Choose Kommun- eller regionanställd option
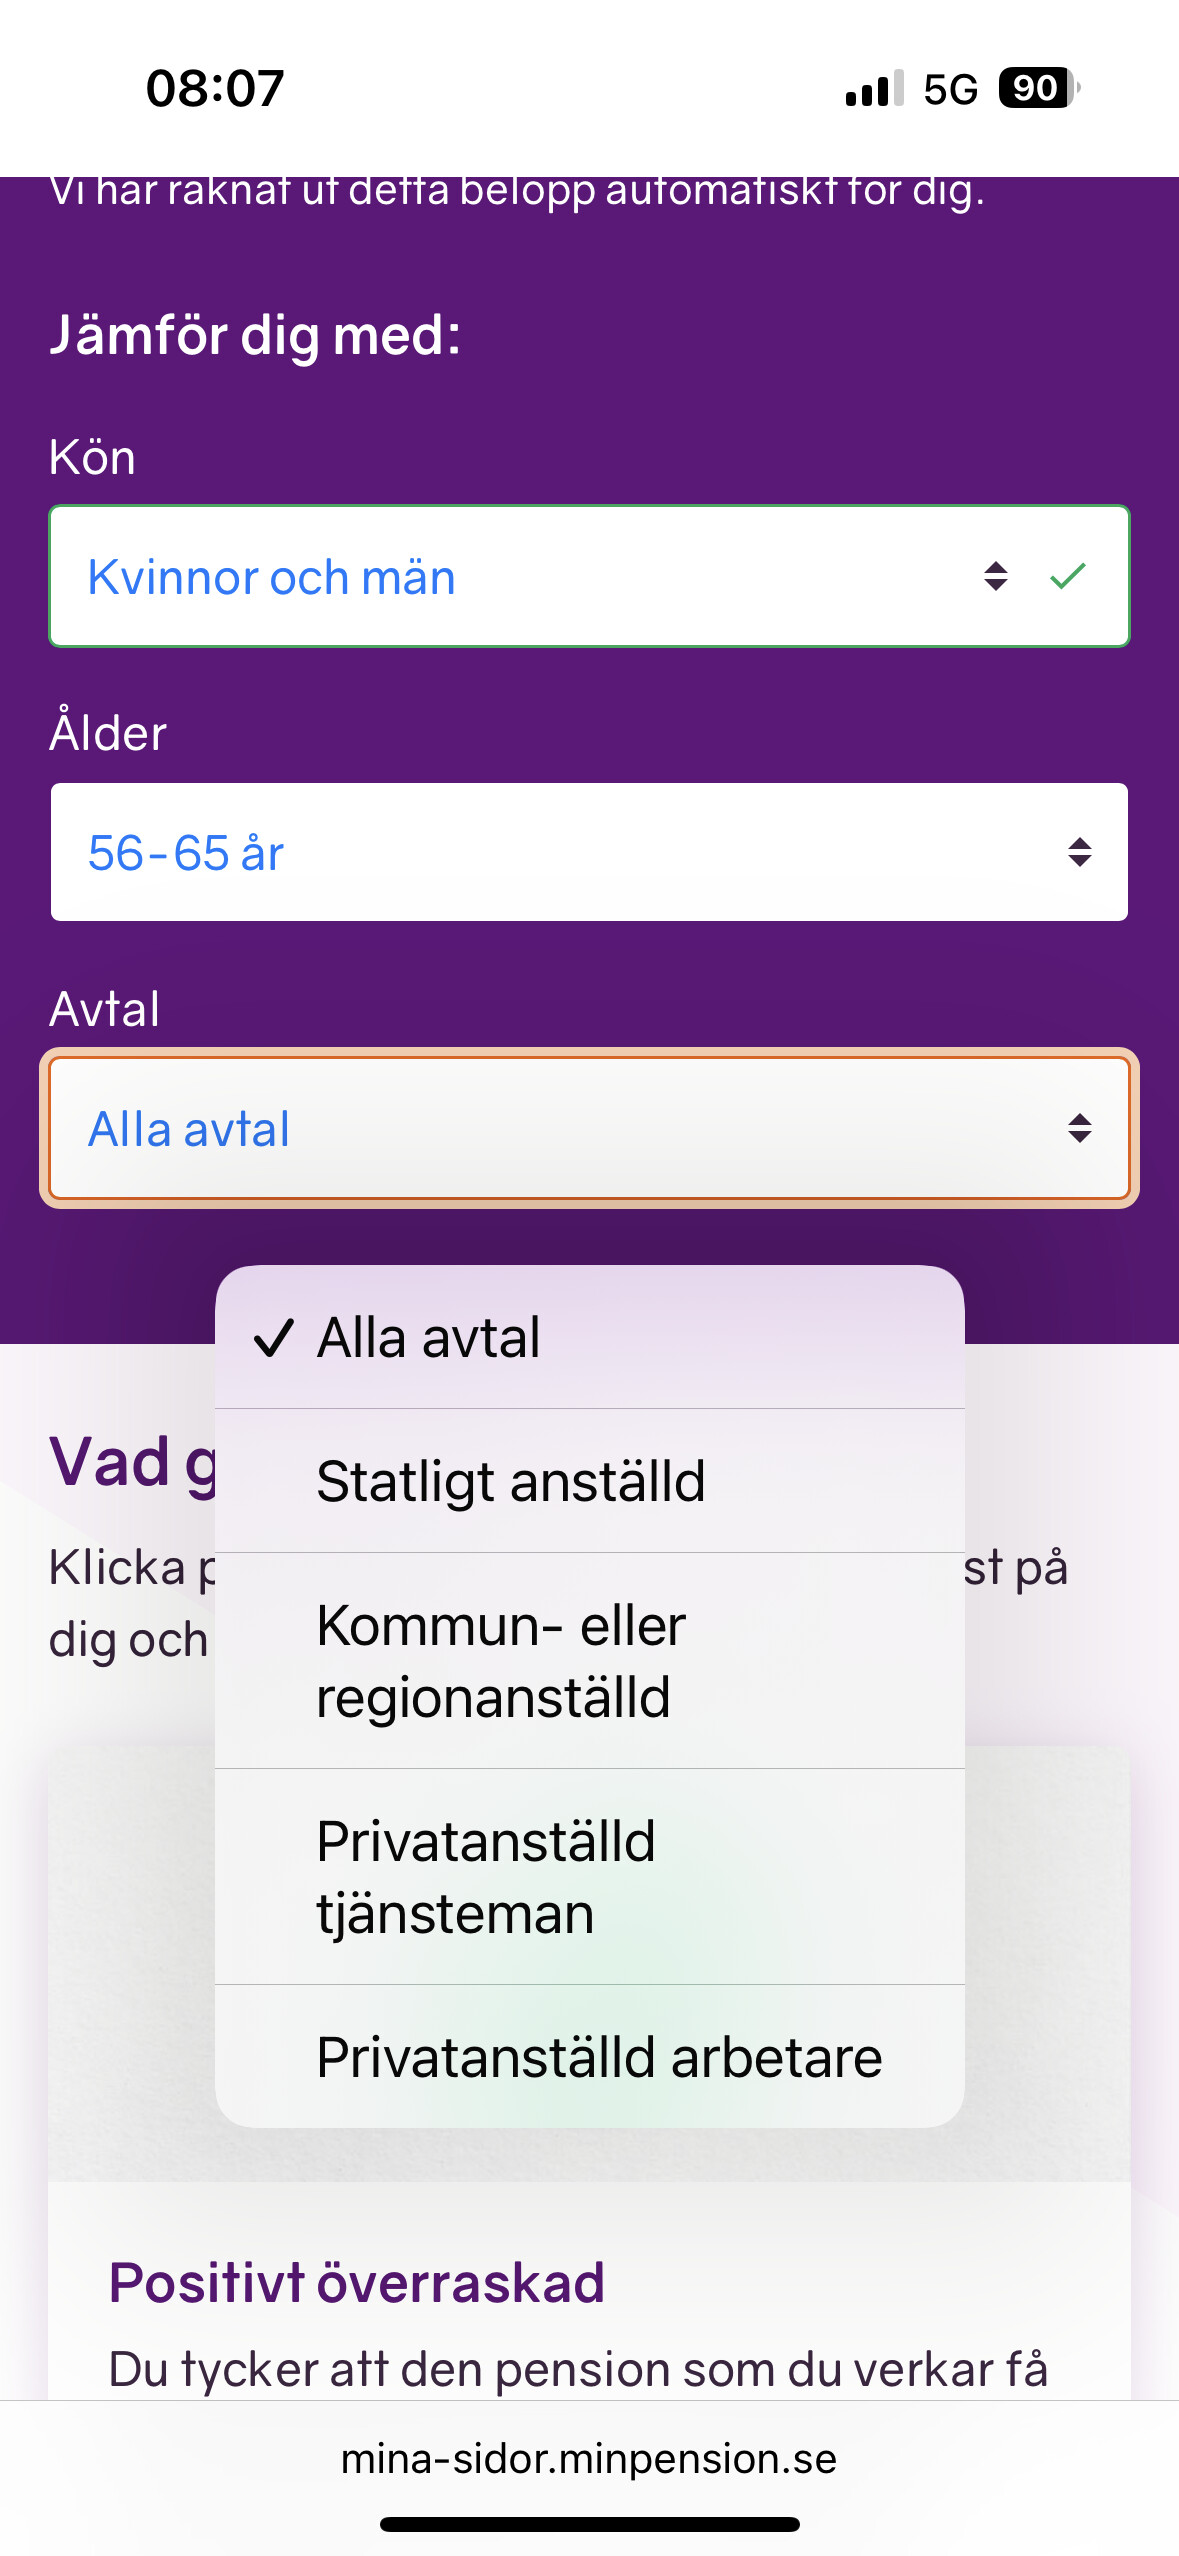The width and height of the screenshot is (1179, 2556). pyautogui.click(x=589, y=1661)
